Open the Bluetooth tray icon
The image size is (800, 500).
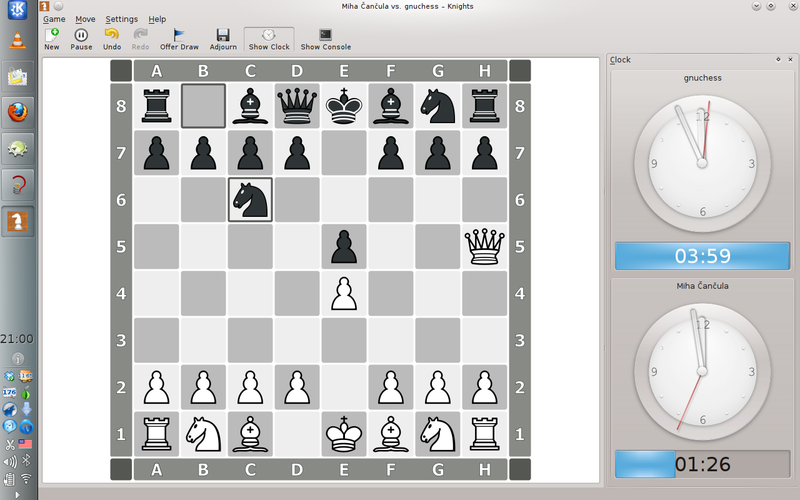[26, 461]
